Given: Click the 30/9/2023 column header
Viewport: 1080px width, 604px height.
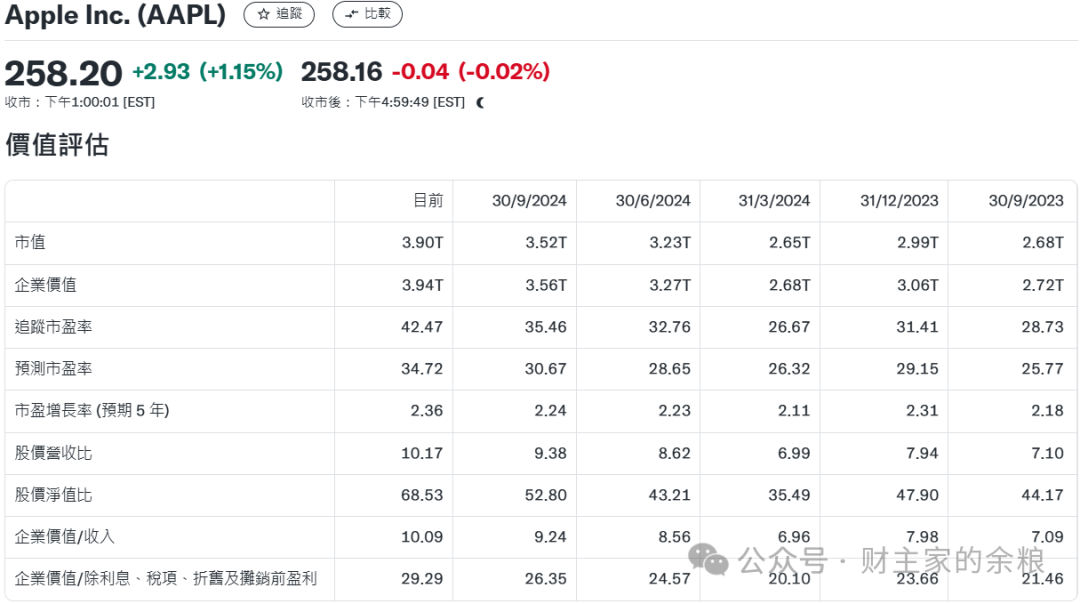Looking at the screenshot, I should [1026, 200].
